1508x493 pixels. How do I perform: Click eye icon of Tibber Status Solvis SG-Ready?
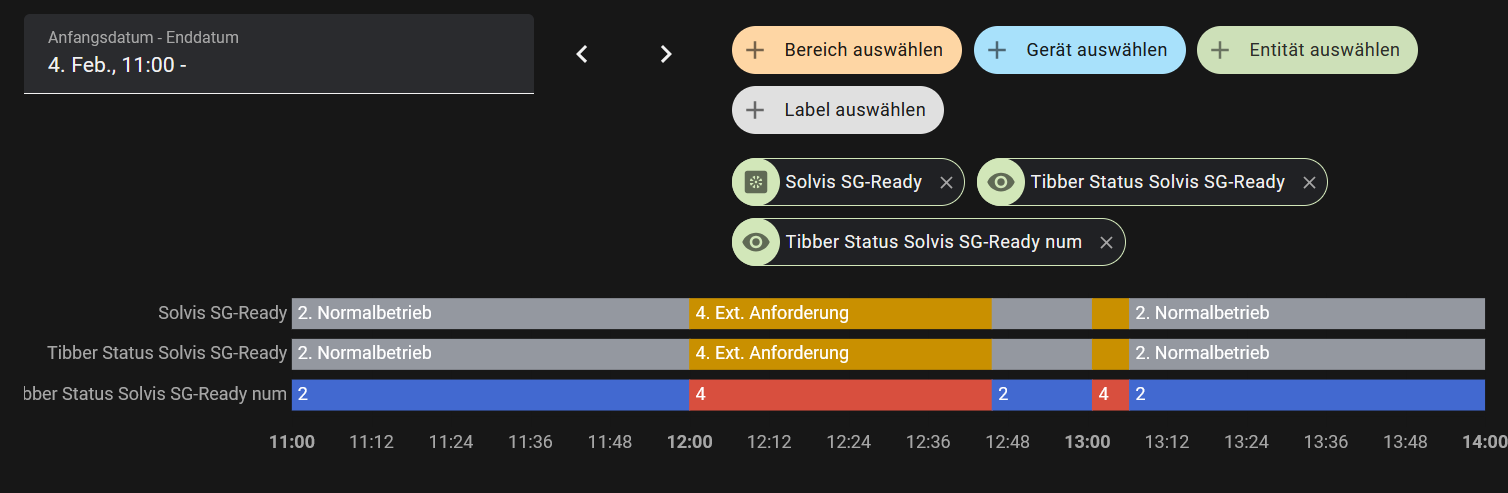pos(1001,182)
